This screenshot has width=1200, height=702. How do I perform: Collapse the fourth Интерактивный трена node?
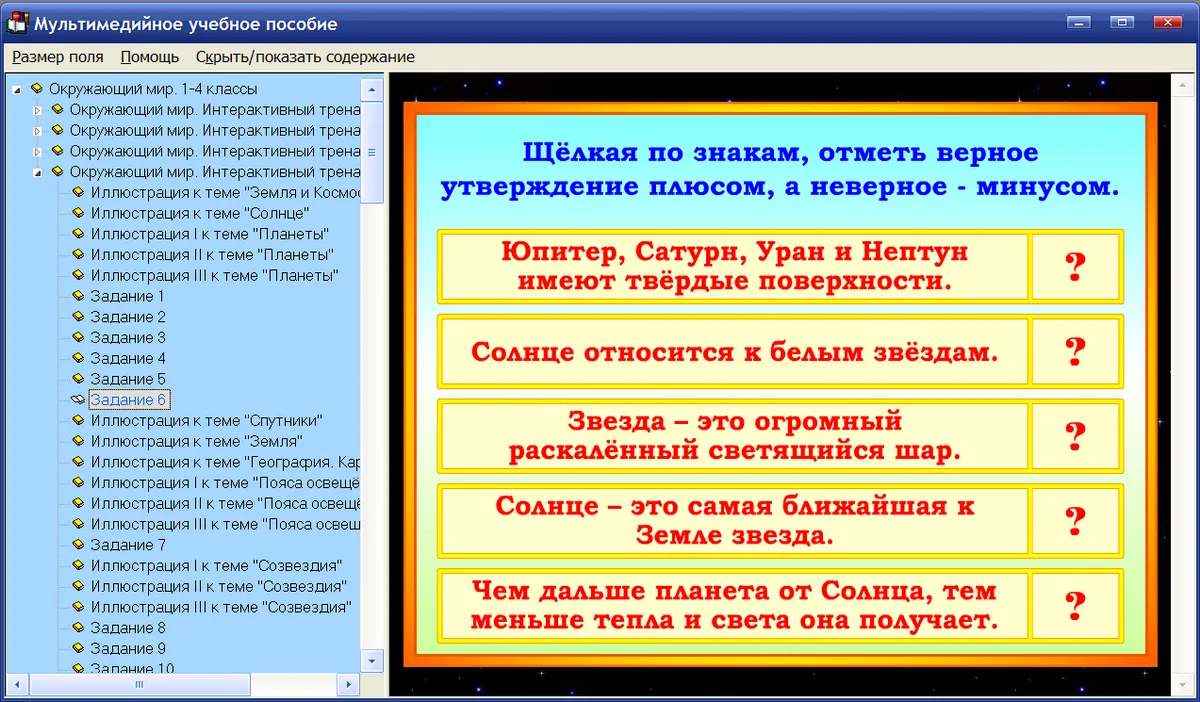pyautogui.click(x=38, y=172)
